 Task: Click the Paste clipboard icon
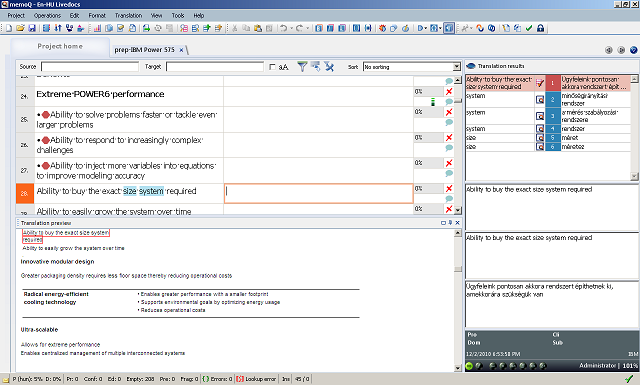pyautogui.click(x=258, y=28)
